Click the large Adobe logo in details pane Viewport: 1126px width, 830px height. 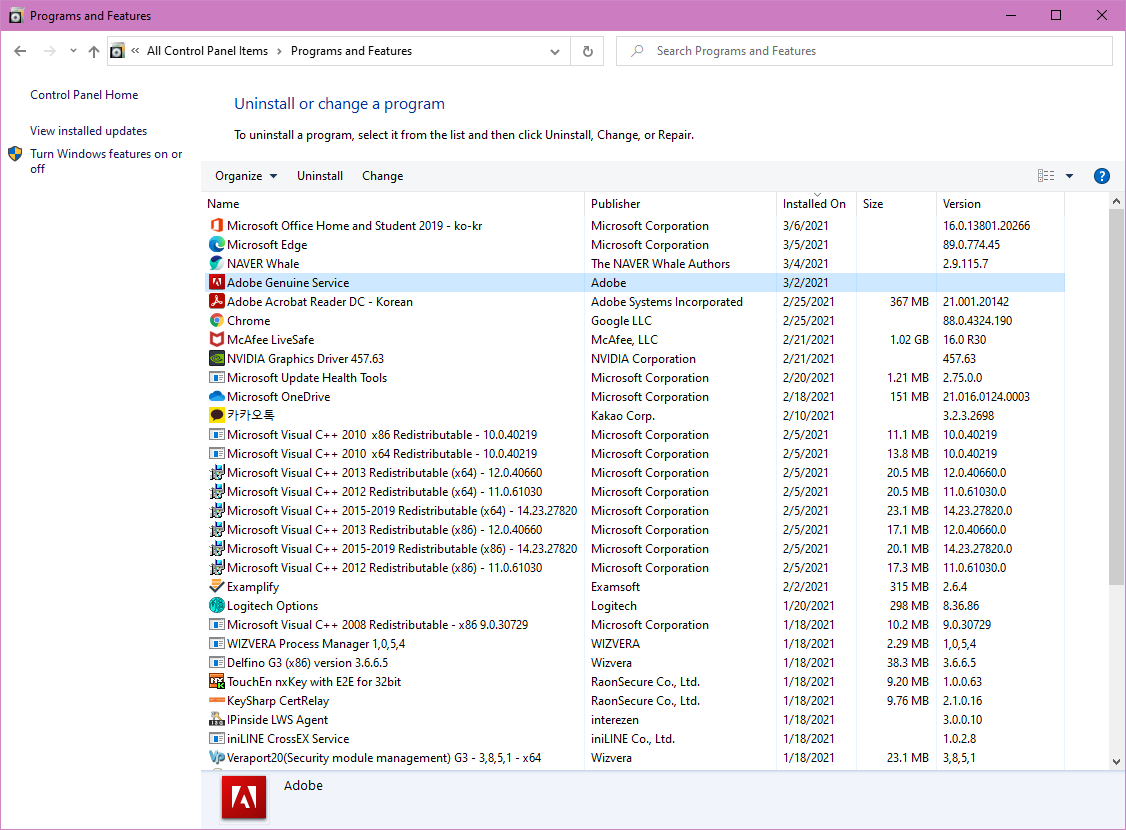pyautogui.click(x=244, y=797)
